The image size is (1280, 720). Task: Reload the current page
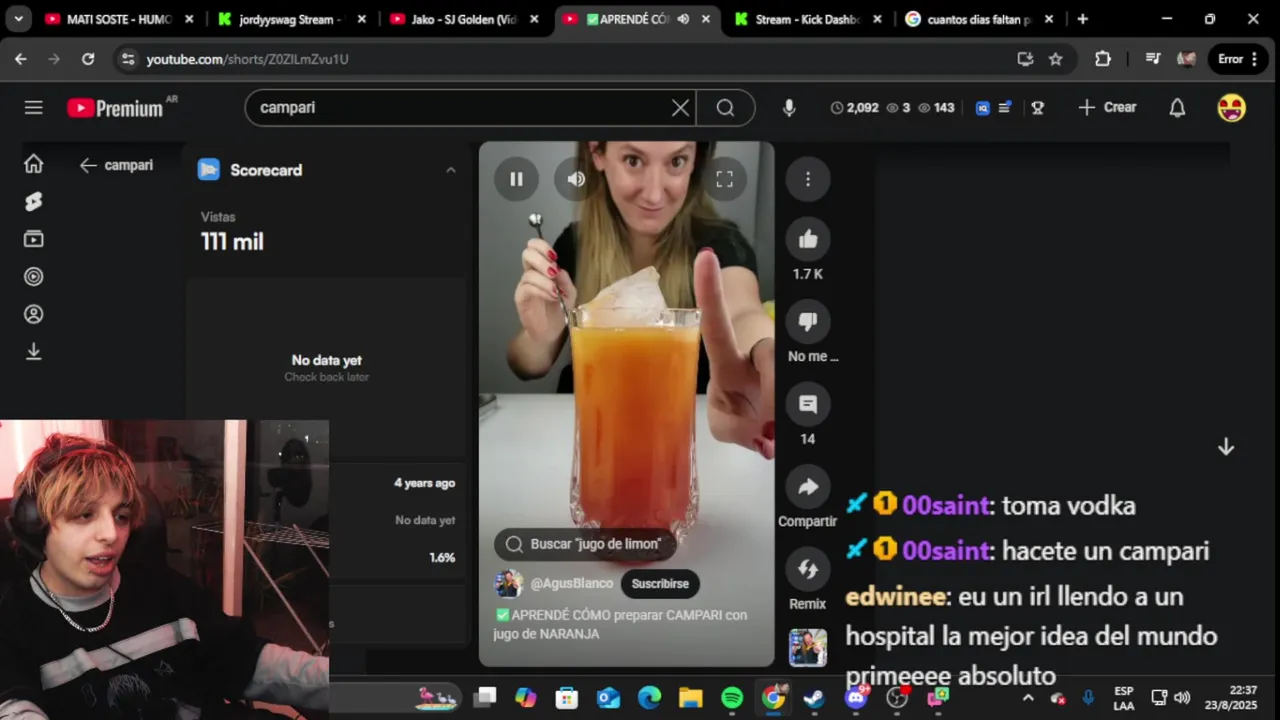tap(88, 59)
